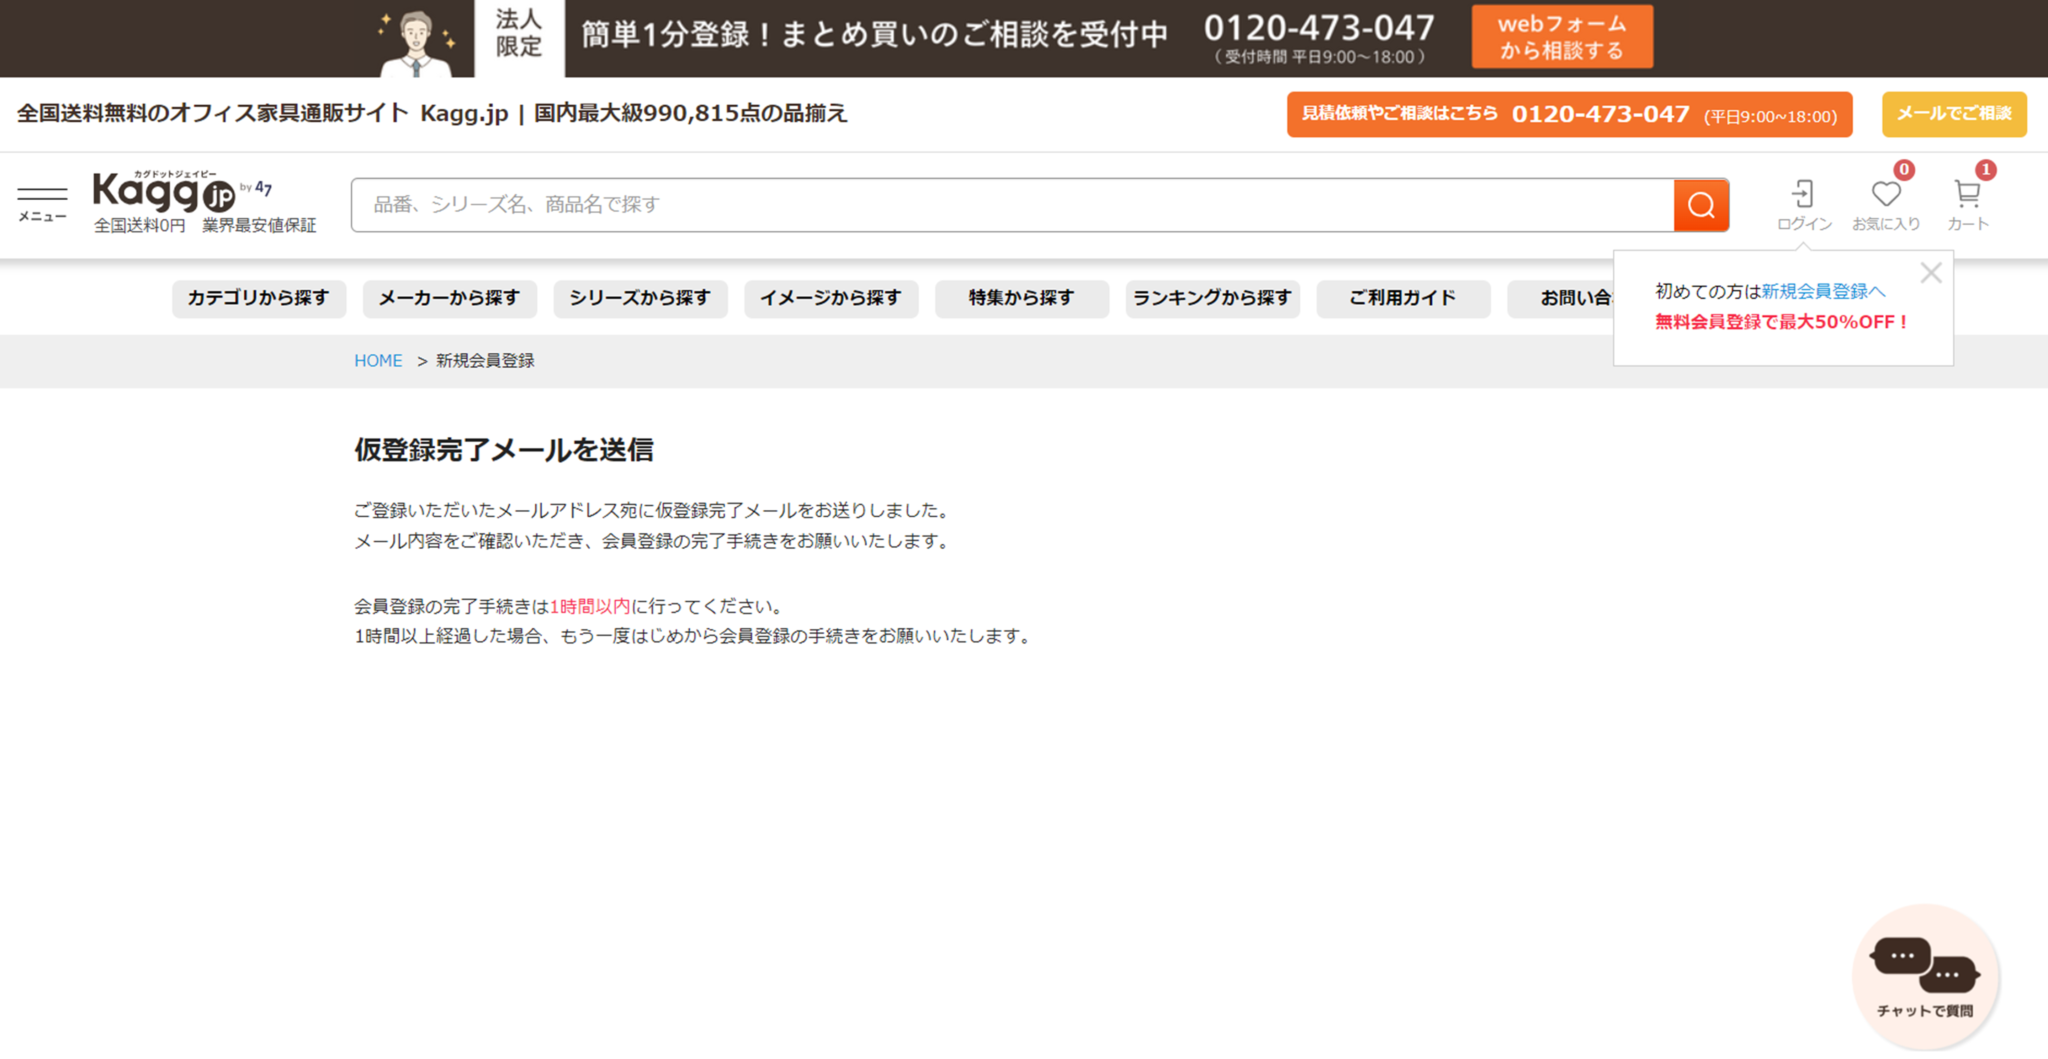Click the HOME breadcrumb link
Screen dimensions: 2048x1059
(x=378, y=360)
